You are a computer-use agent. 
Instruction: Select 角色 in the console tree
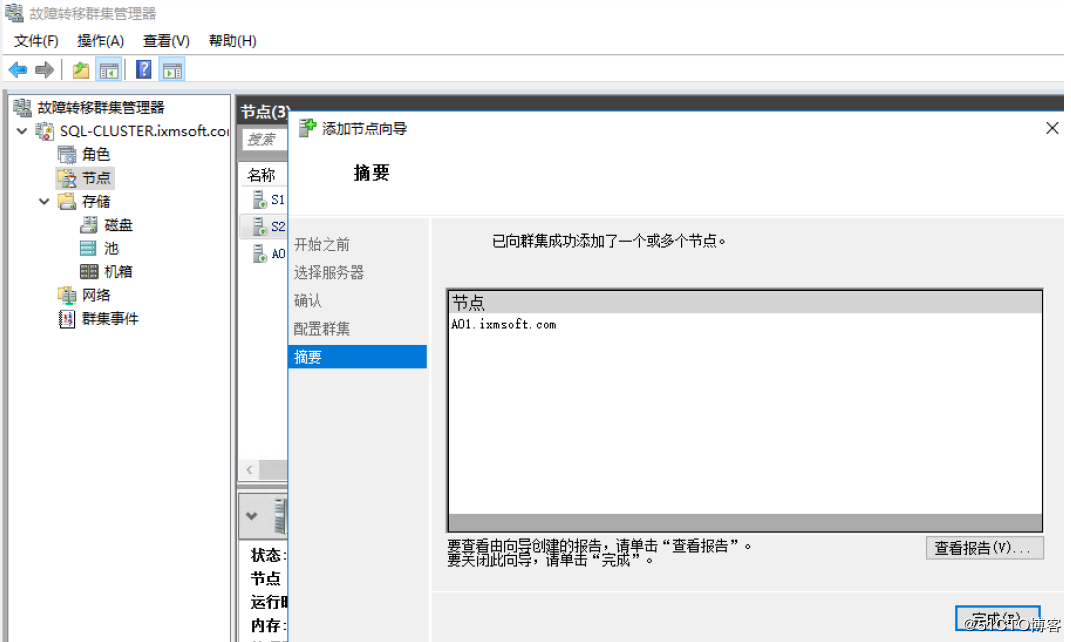coord(96,154)
